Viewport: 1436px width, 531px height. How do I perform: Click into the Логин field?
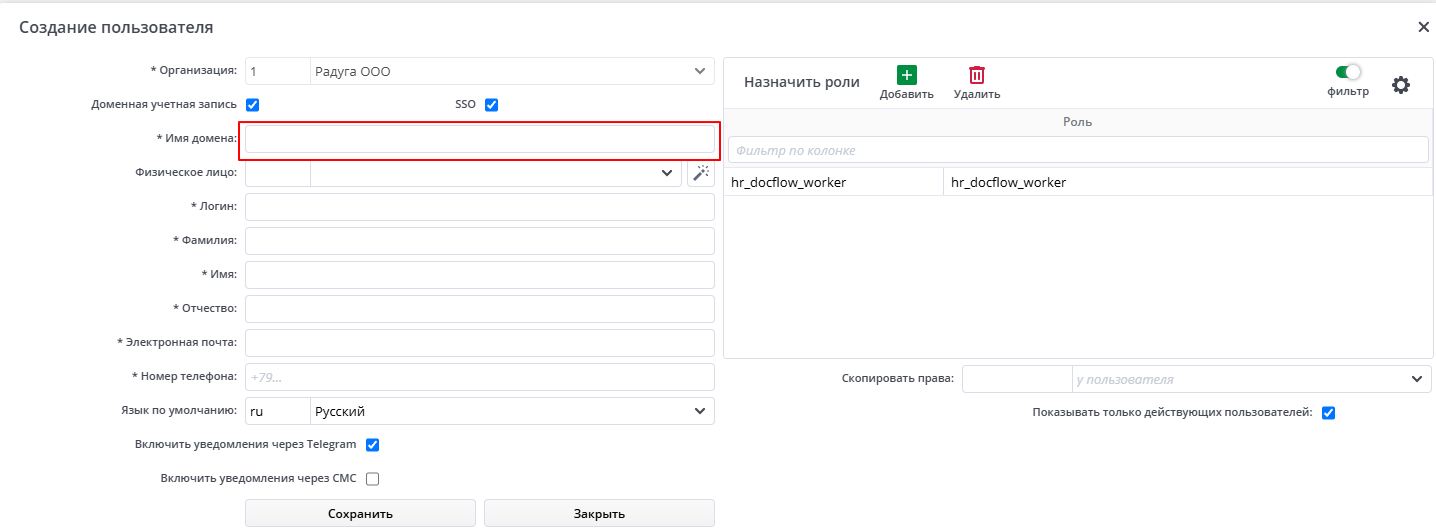[480, 207]
